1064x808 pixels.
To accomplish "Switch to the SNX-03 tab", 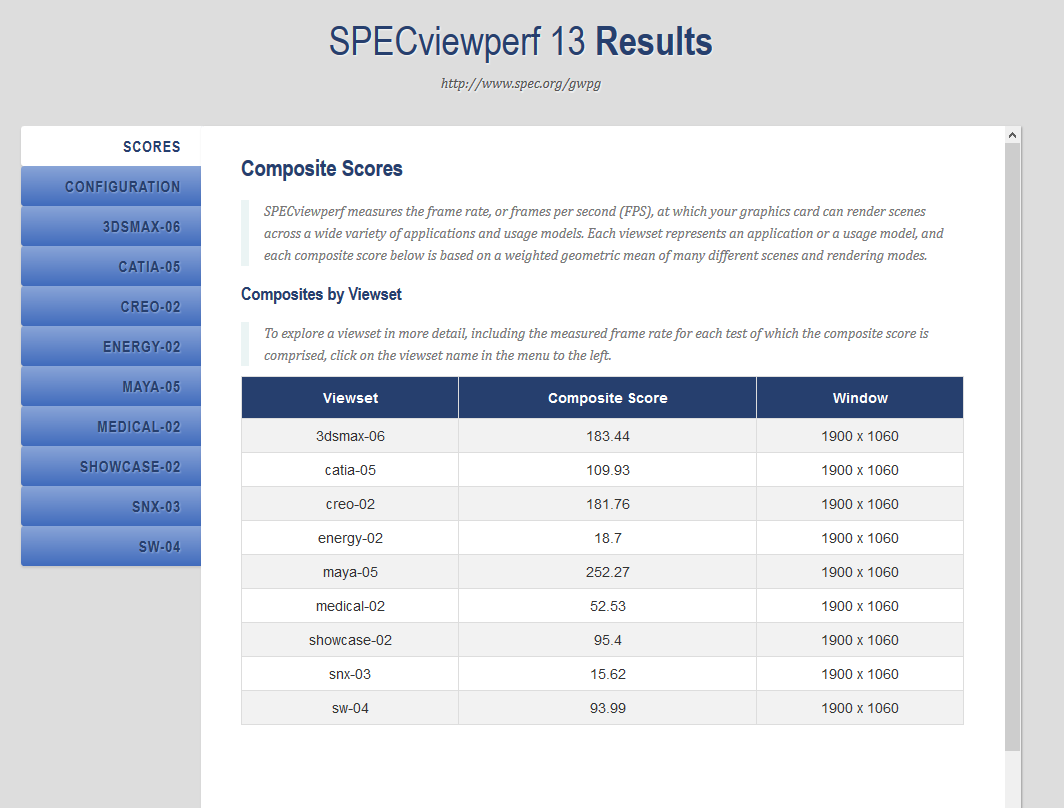I will point(156,507).
